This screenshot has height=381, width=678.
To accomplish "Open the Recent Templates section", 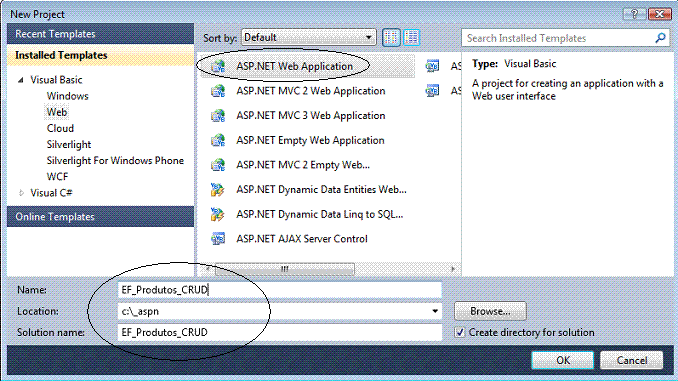I will [x=100, y=34].
